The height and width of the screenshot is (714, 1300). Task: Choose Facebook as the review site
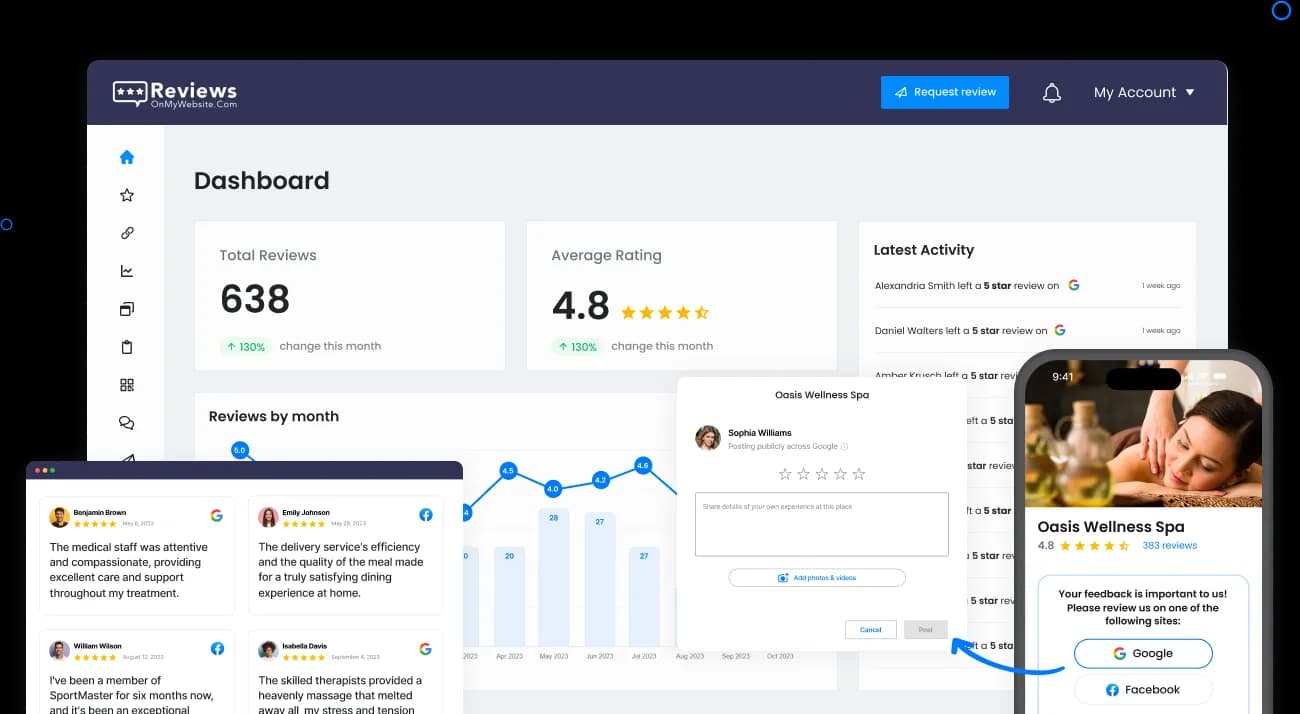[1142, 690]
